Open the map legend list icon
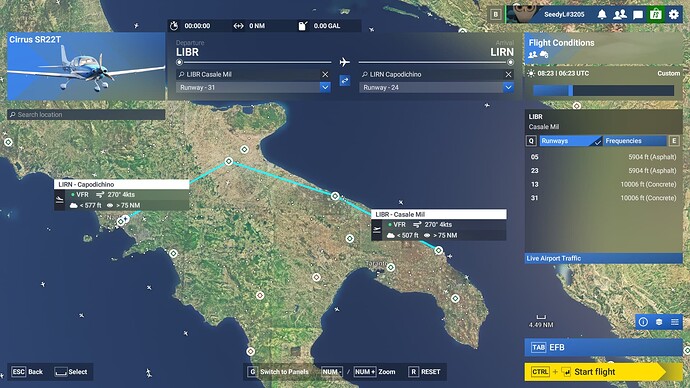Screen dimensions: 690x388 [675, 322]
